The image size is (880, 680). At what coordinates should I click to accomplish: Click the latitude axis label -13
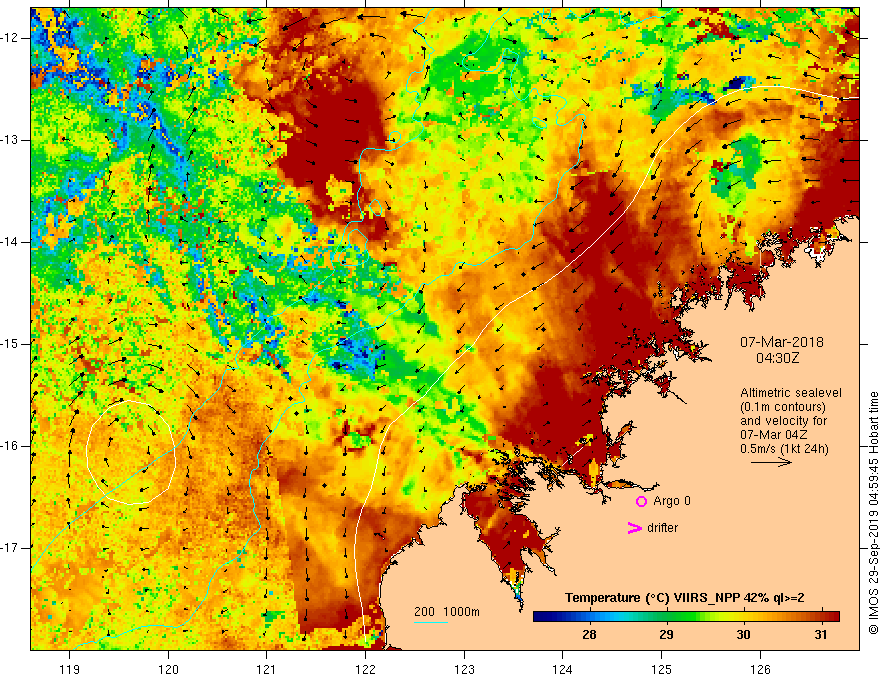pyautogui.click(x=10, y=140)
